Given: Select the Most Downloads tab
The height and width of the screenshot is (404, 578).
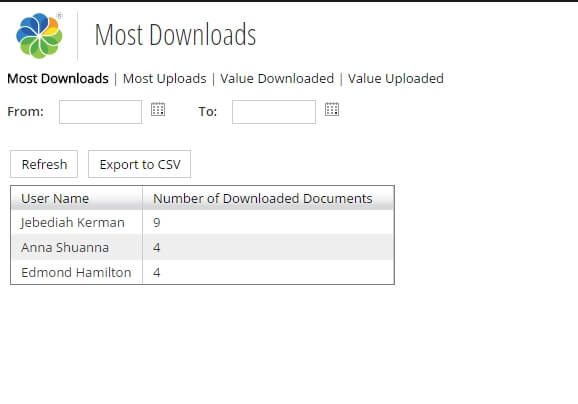Looking at the screenshot, I should pos(58,79).
